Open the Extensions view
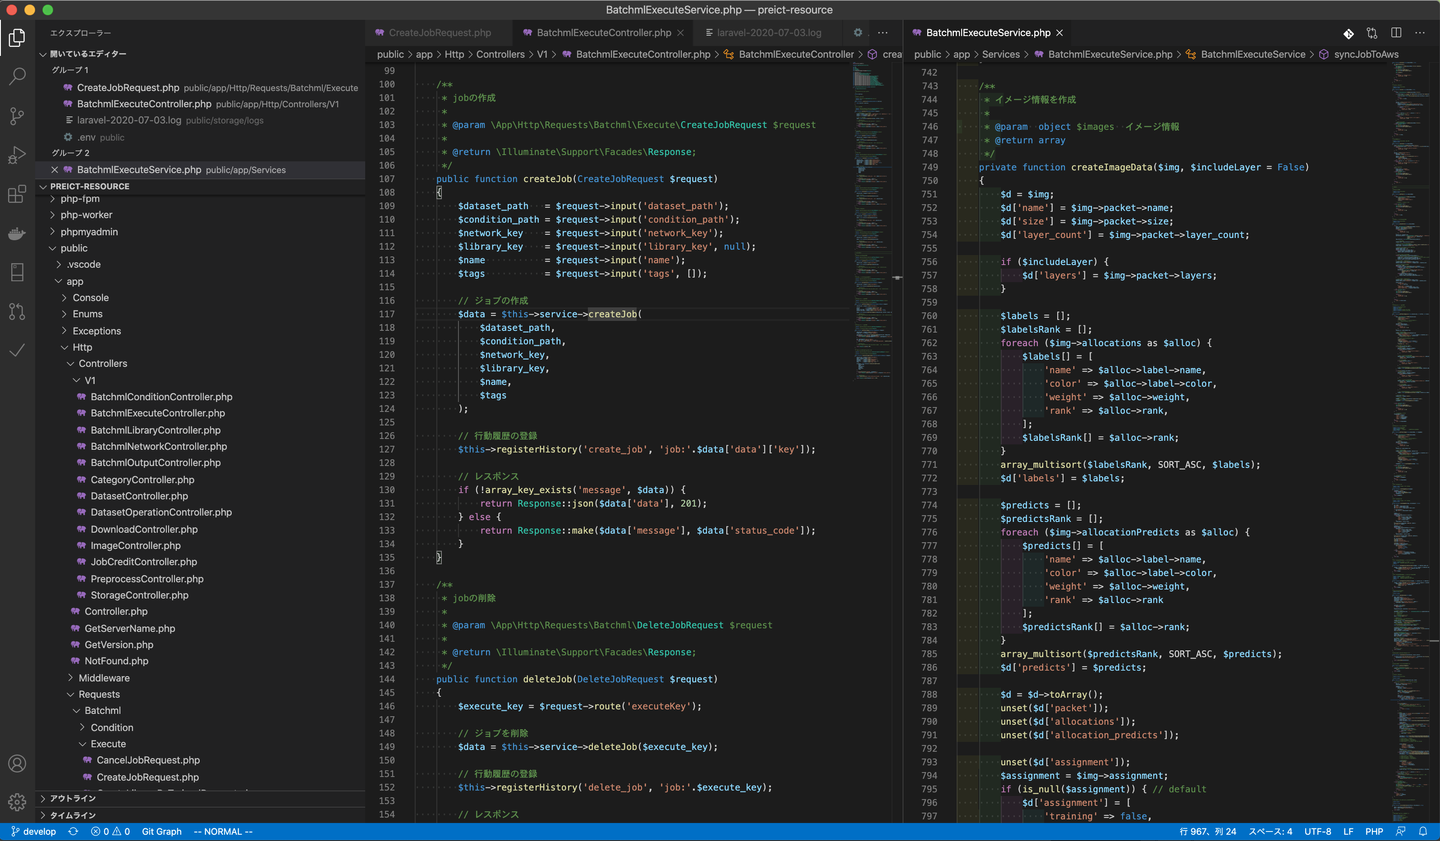 tap(17, 194)
